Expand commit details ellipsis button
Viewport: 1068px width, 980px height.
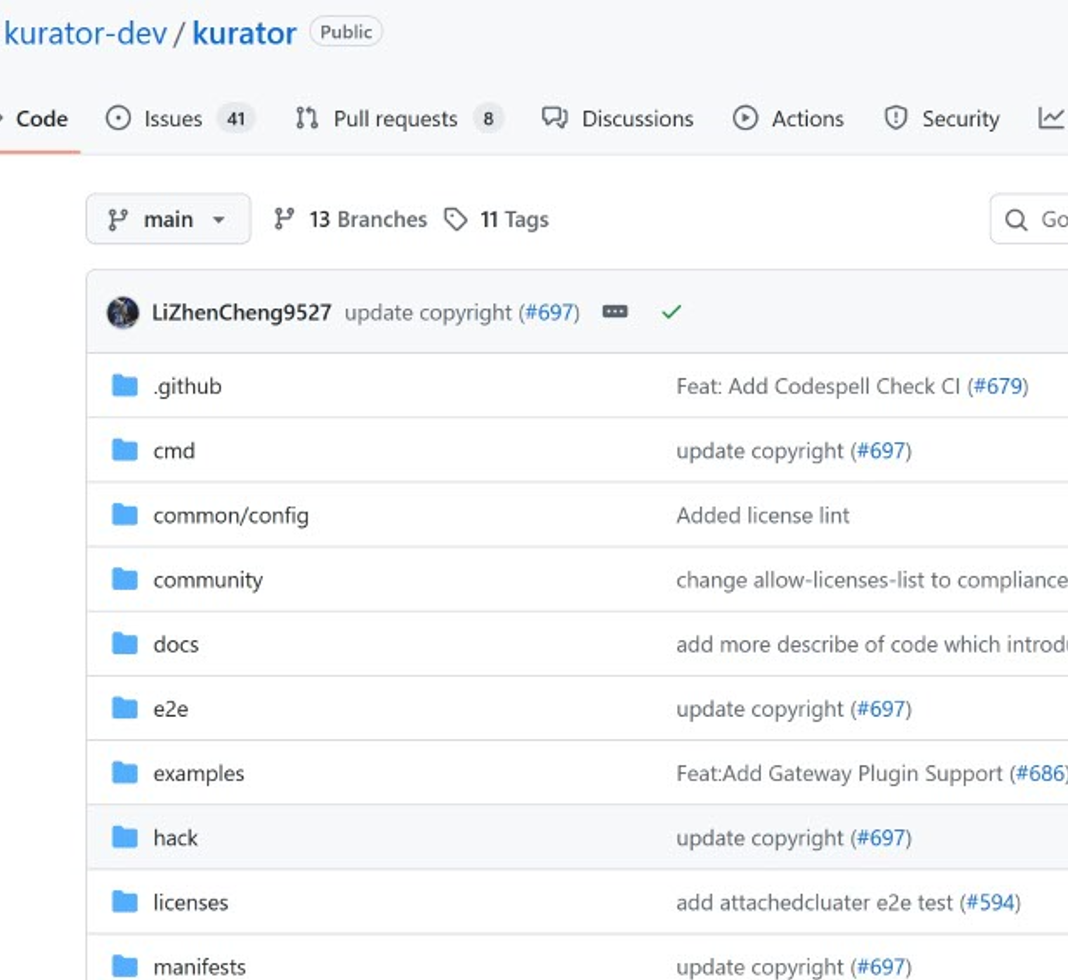click(615, 312)
